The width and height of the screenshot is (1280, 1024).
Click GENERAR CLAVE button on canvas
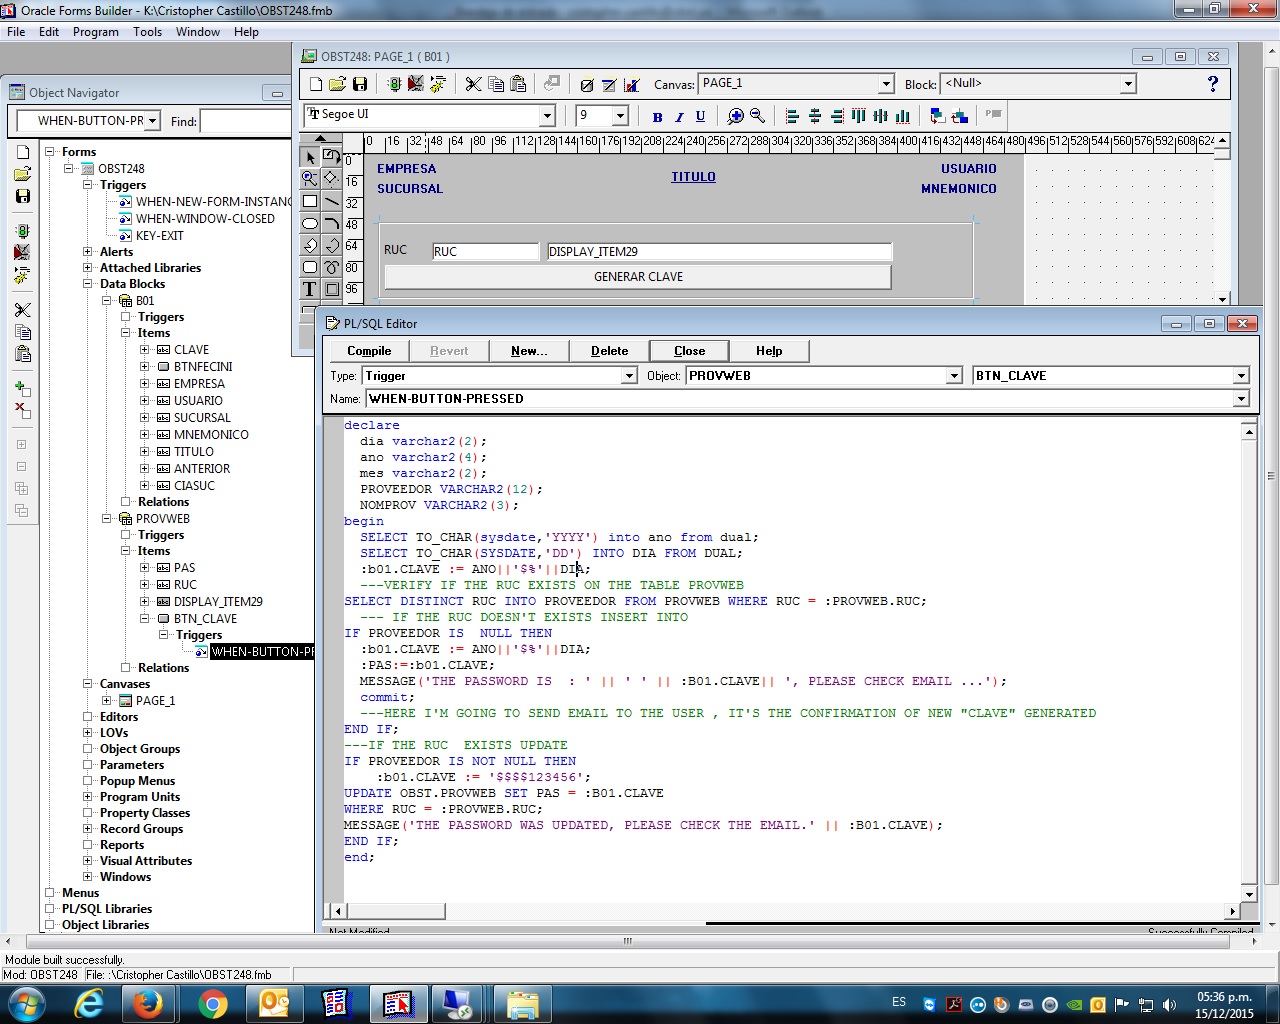point(638,277)
